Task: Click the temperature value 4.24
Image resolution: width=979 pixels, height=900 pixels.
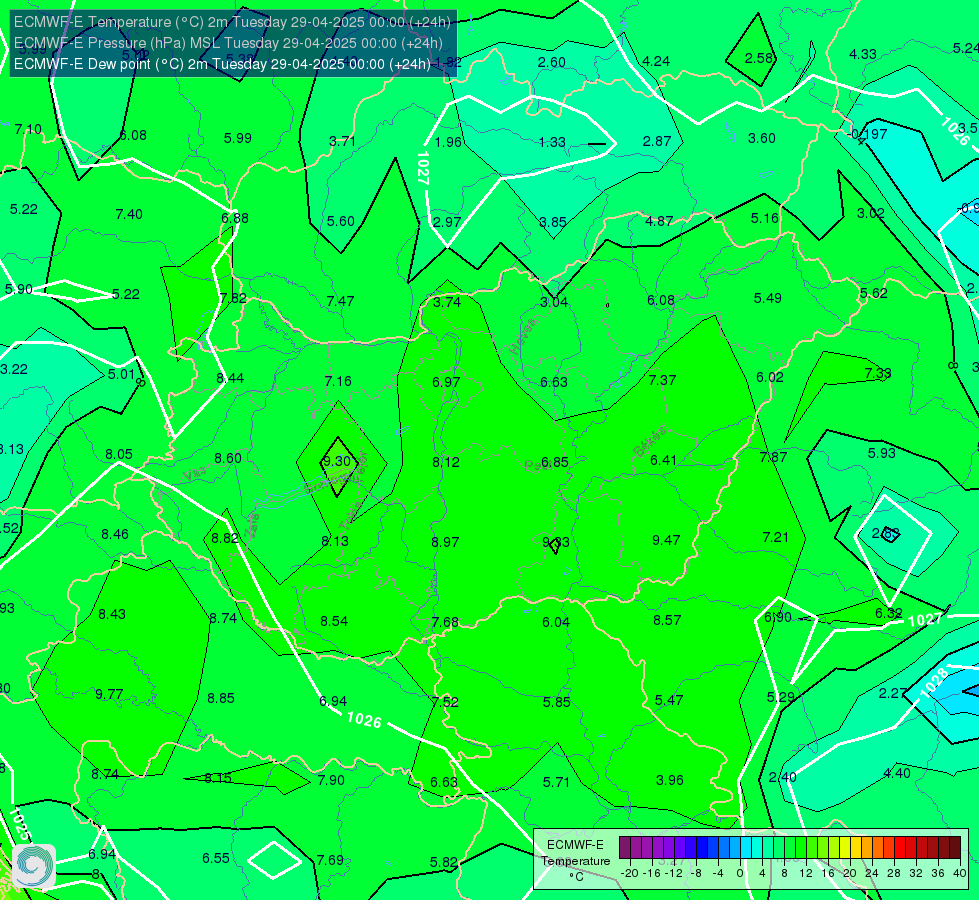Action: click(656, 61)
